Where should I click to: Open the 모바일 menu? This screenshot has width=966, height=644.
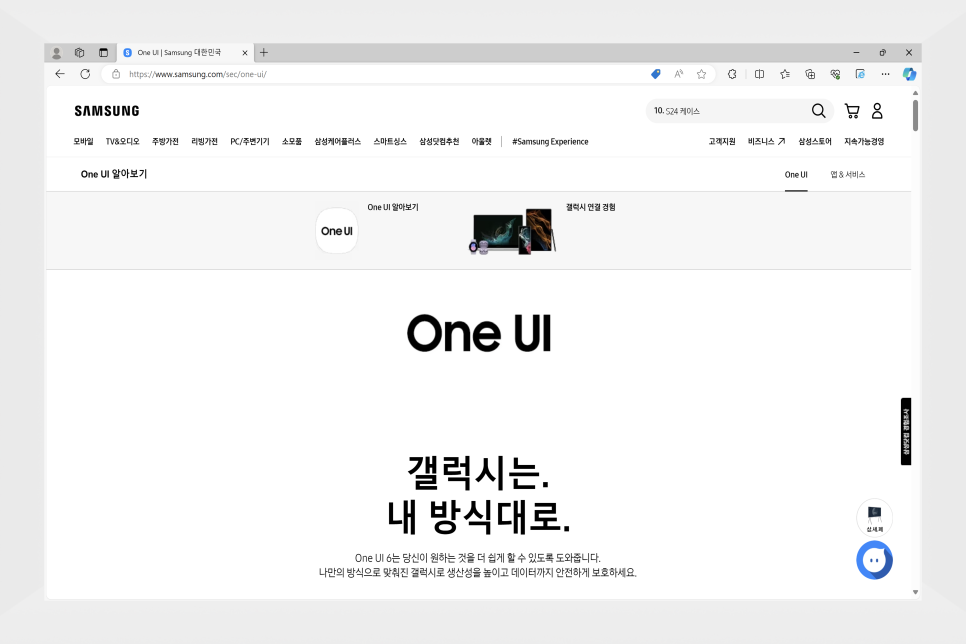pyautogui.click(x=83, y=142)
